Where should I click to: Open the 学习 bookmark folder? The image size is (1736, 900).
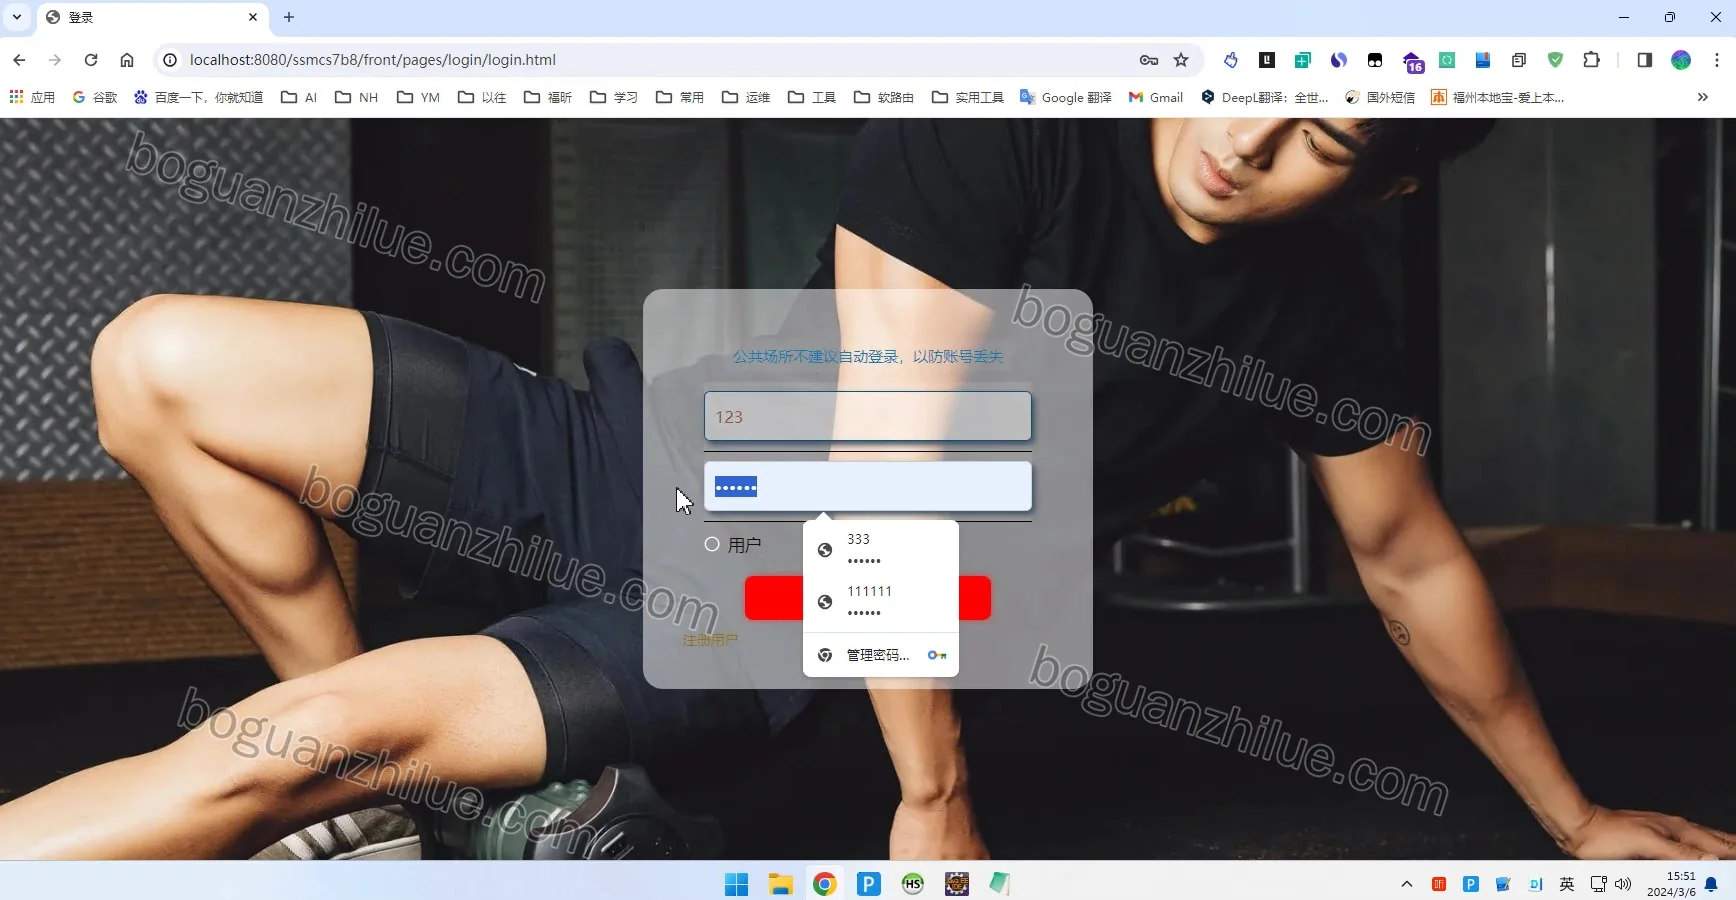(x=613, y=97)
